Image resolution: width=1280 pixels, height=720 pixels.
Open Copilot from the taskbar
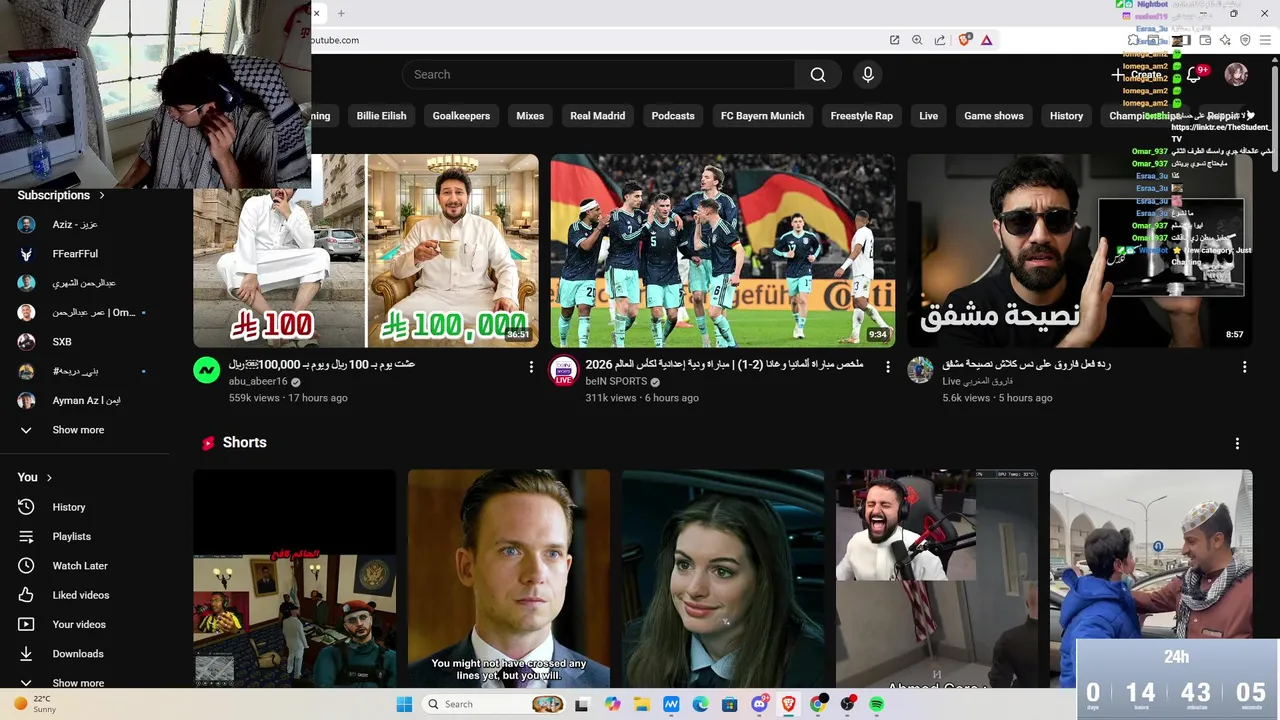pyautogui.click(x=612, y=704)
